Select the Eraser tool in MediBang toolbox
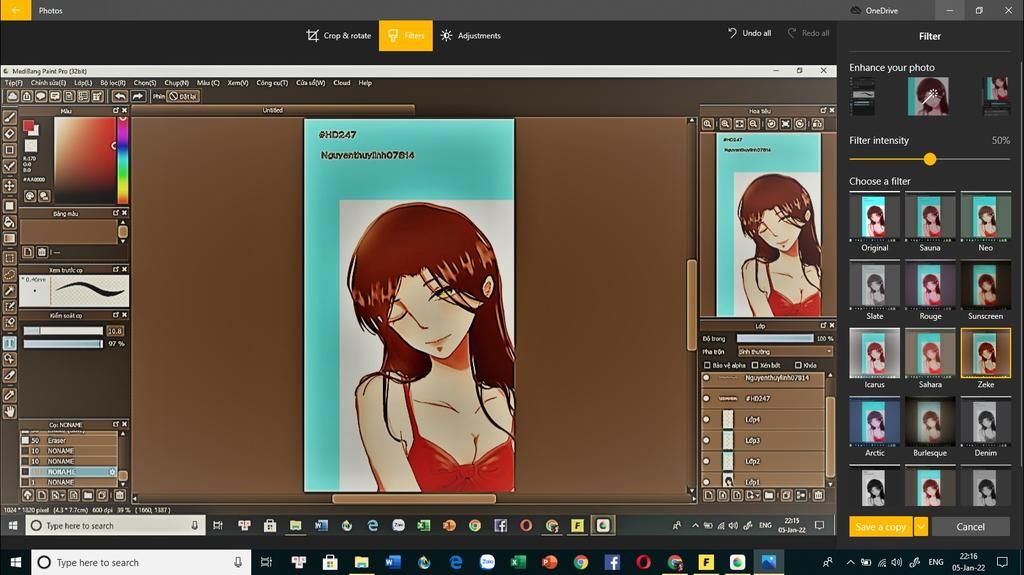 point(10,134)
